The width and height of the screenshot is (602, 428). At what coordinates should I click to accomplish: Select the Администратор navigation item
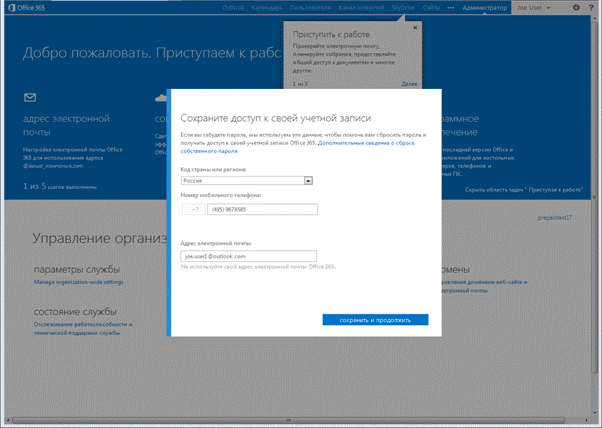(x=485, y=8)
